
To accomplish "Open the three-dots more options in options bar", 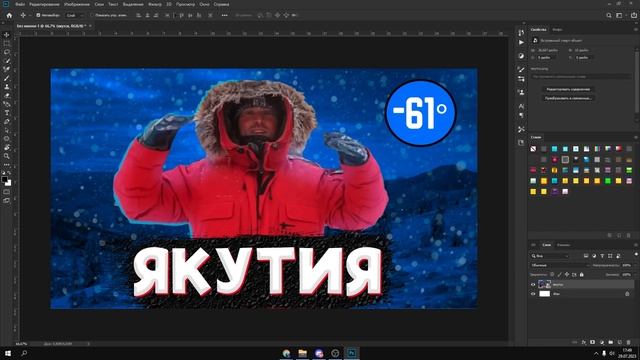I will click(224, 15).
